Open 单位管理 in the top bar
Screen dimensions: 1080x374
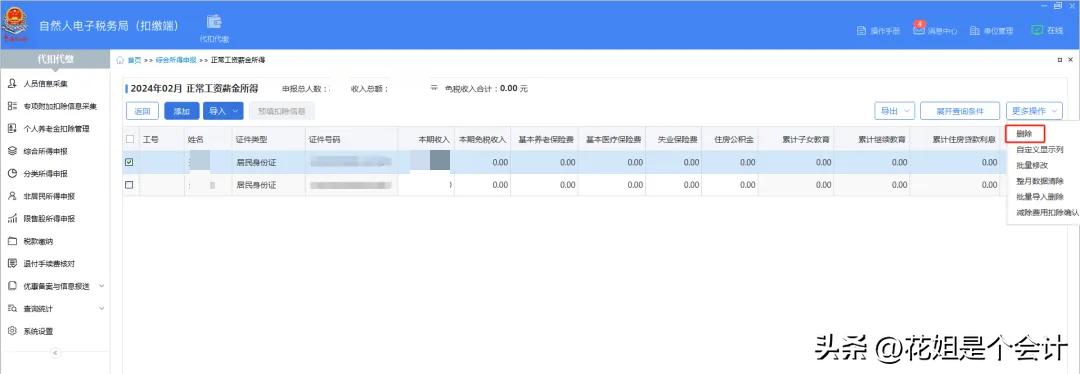[x=991, y=31]
